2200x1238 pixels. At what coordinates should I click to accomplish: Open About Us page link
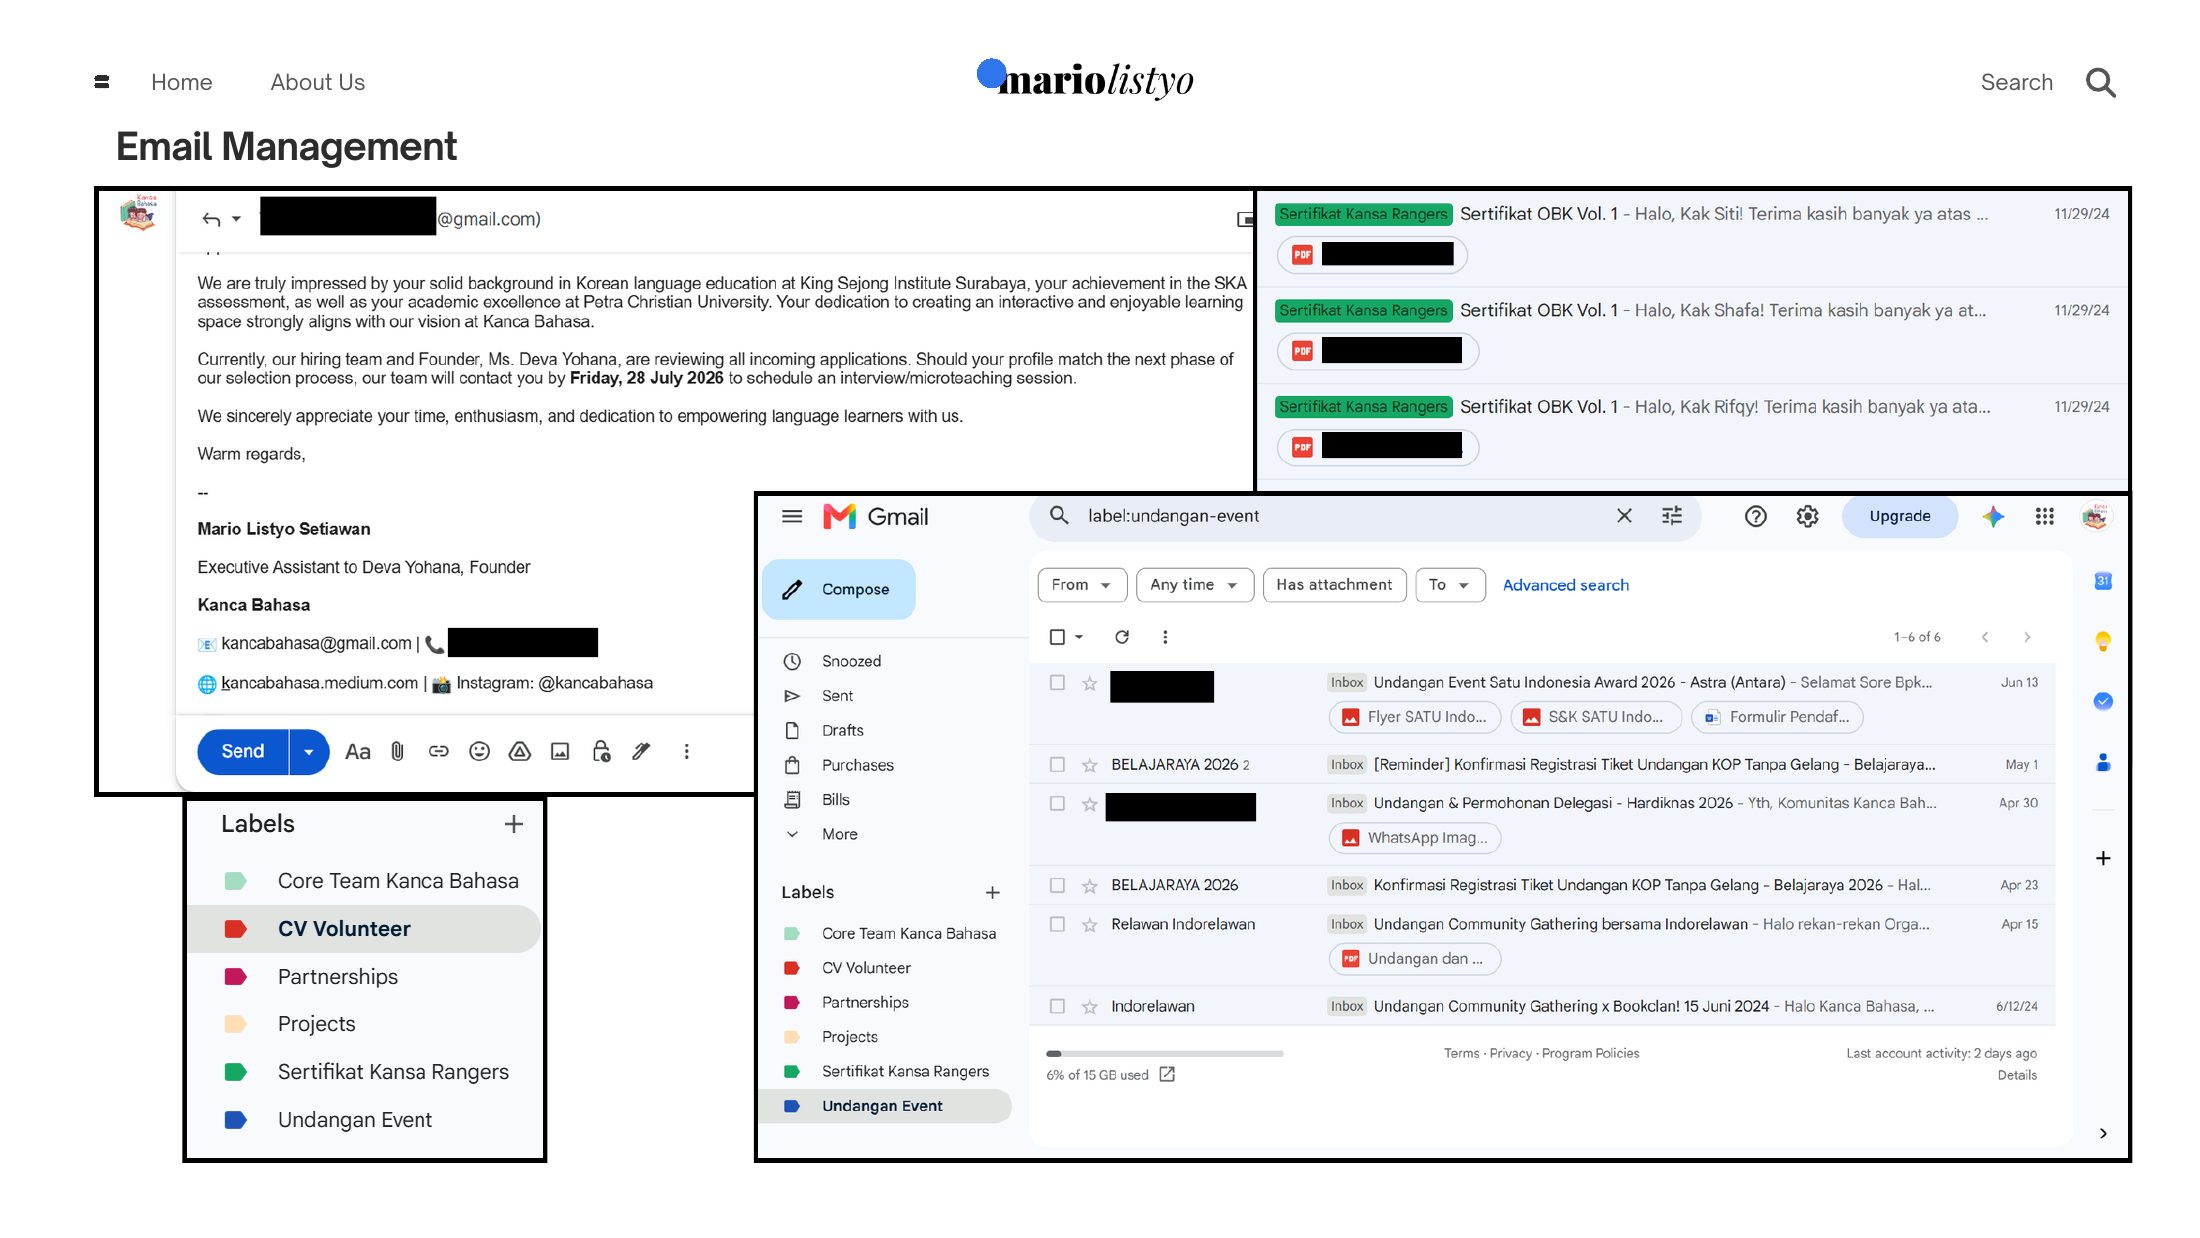(x=317, y=82)
